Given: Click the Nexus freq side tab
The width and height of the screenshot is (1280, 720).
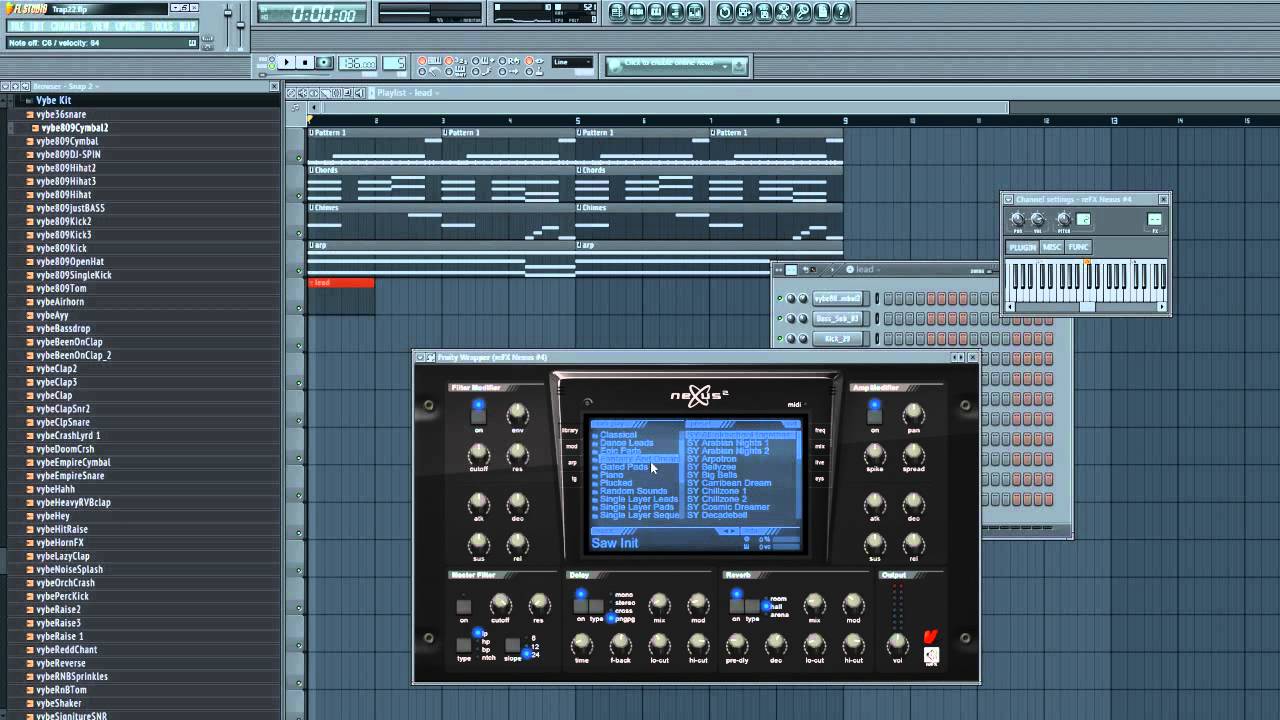Looking at the screenshot, I should pos(820,430).
